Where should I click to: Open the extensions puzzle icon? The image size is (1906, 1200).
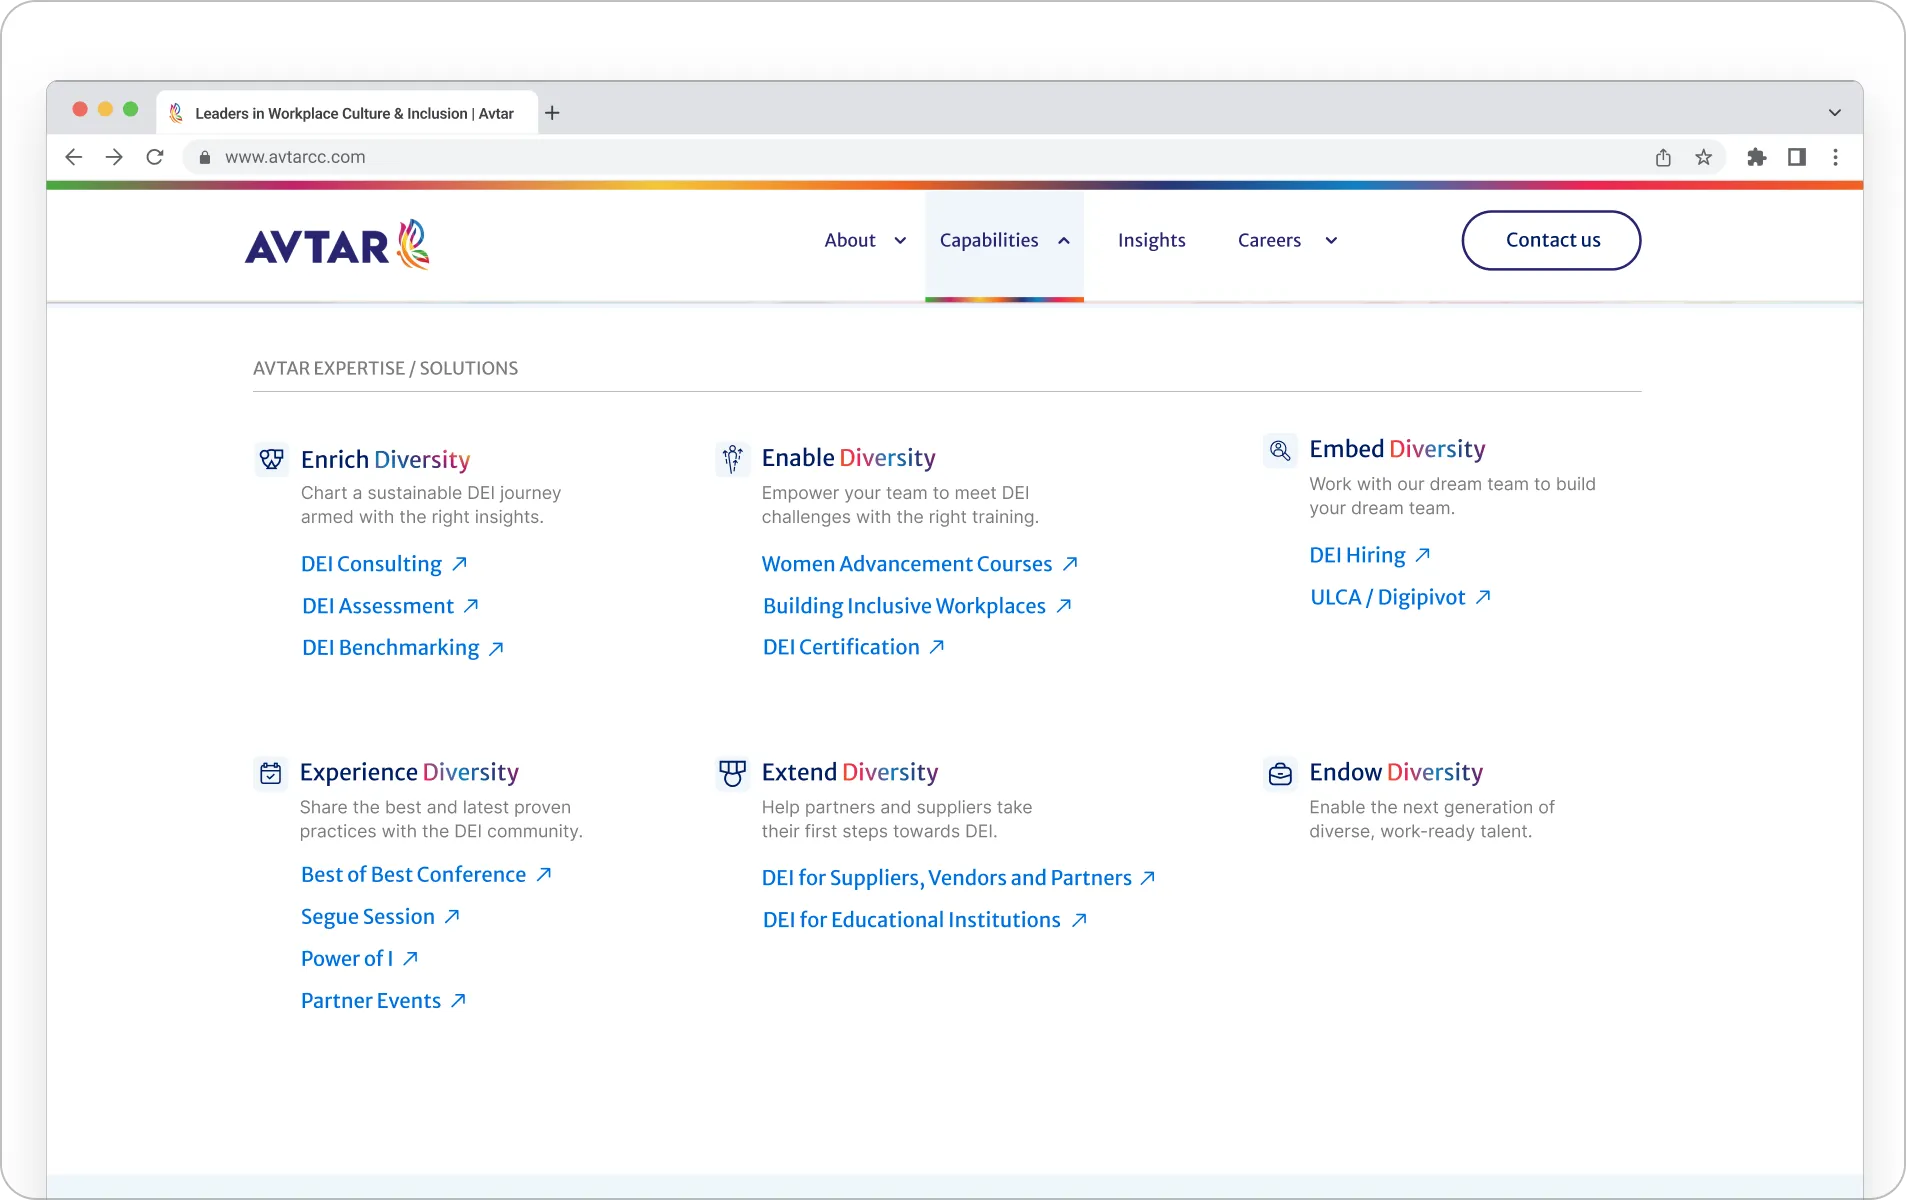tap(1757, 157)
